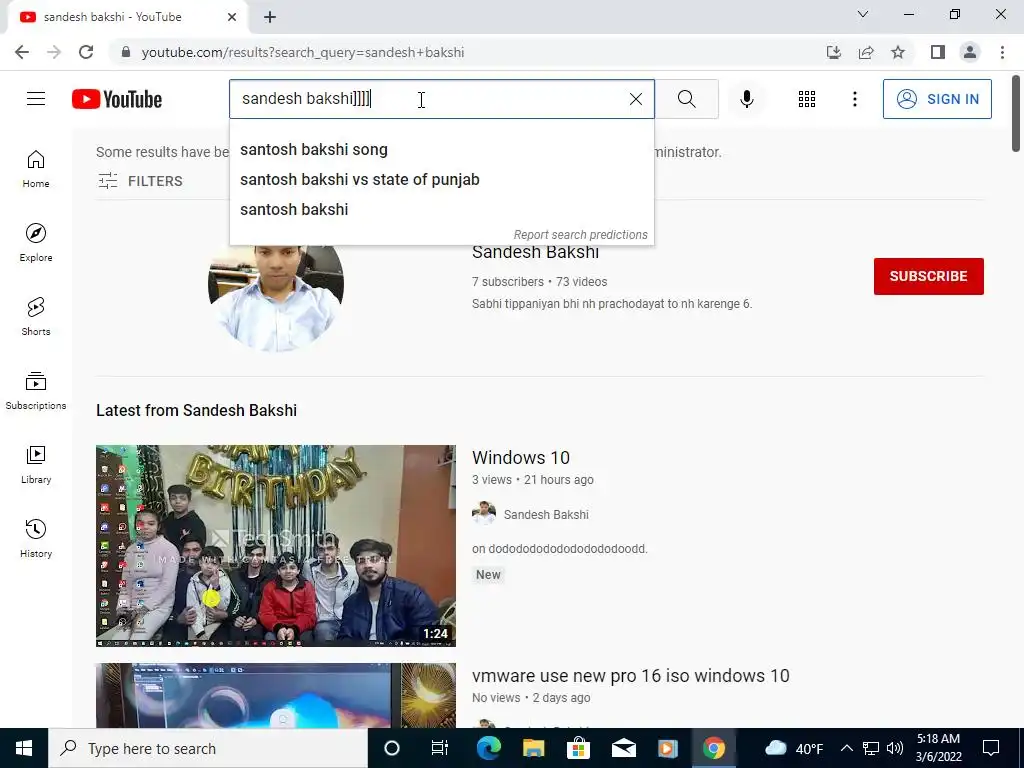
Task: Start voice search with the microphone
Action: pyautogui.click(x=747, y=99)
